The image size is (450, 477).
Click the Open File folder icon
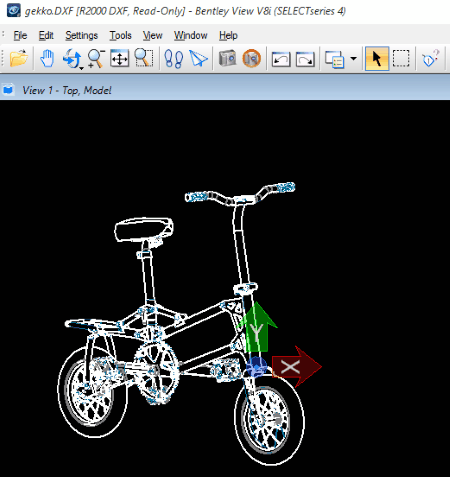point(19,59)
